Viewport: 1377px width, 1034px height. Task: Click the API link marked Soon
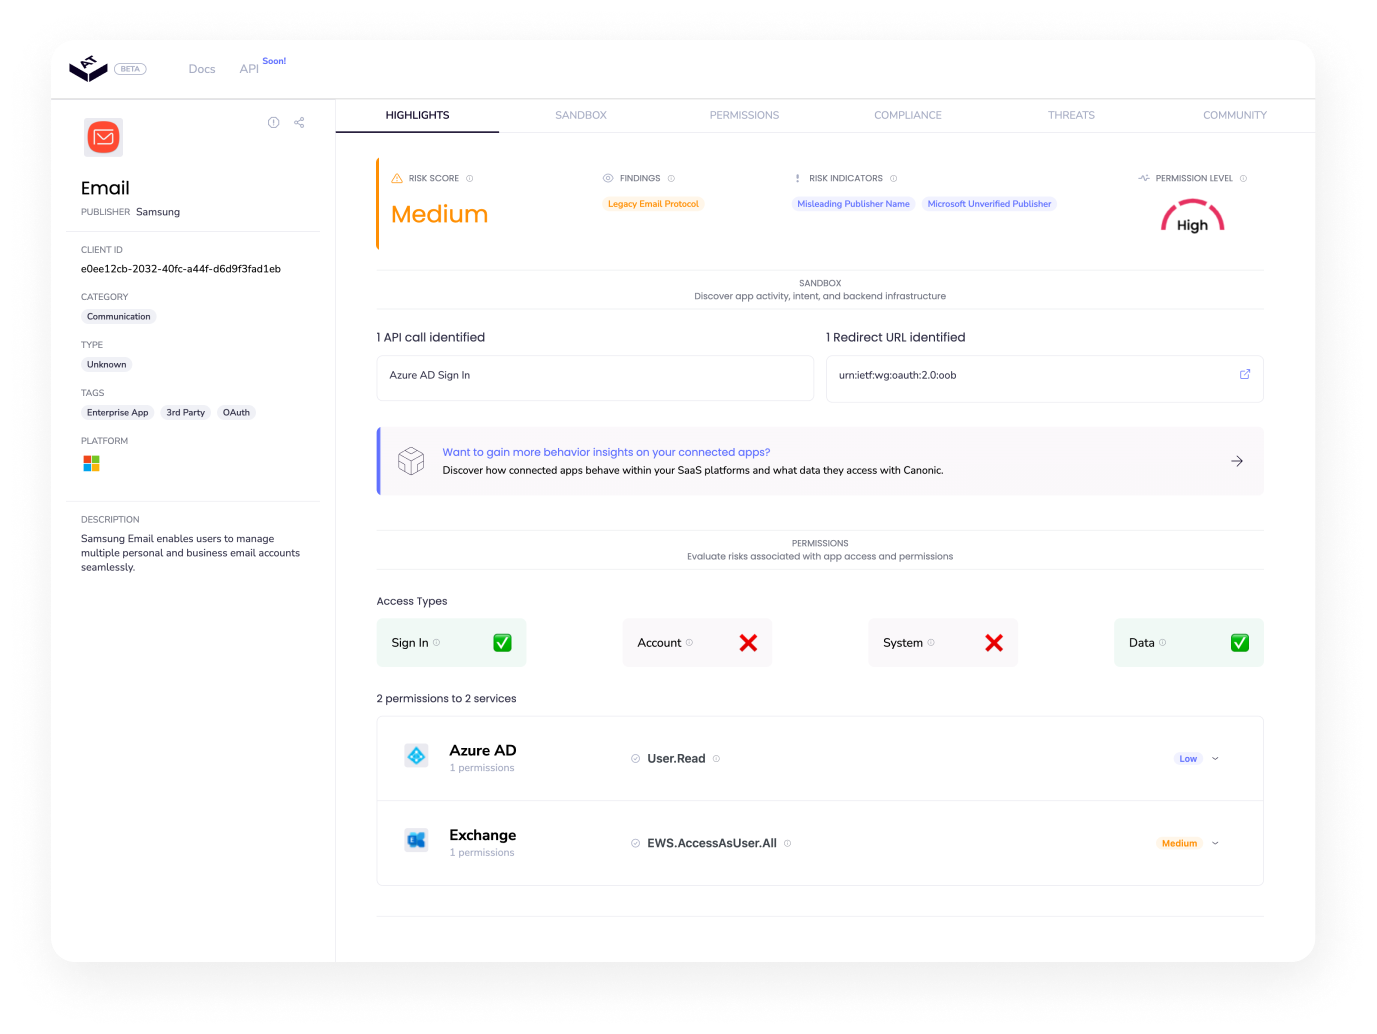point(249,69)
